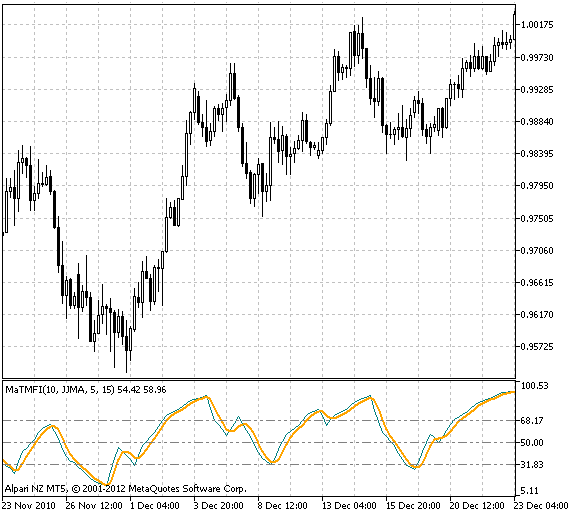Click the 20 Dec 12:00 time marker

point(477,505)
